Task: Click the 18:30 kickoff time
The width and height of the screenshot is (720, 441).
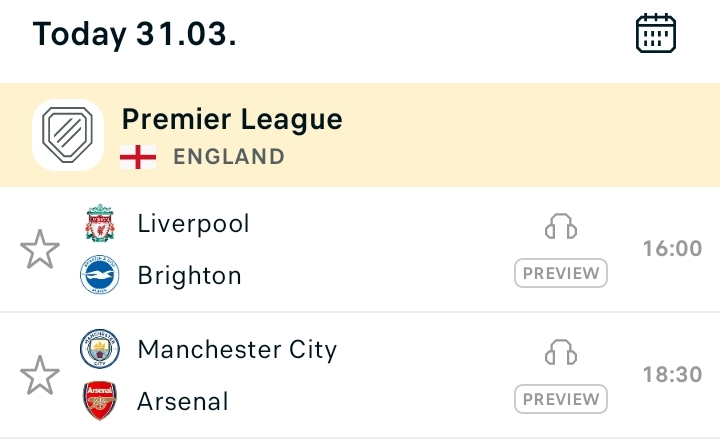Action: tap(672, 375)
